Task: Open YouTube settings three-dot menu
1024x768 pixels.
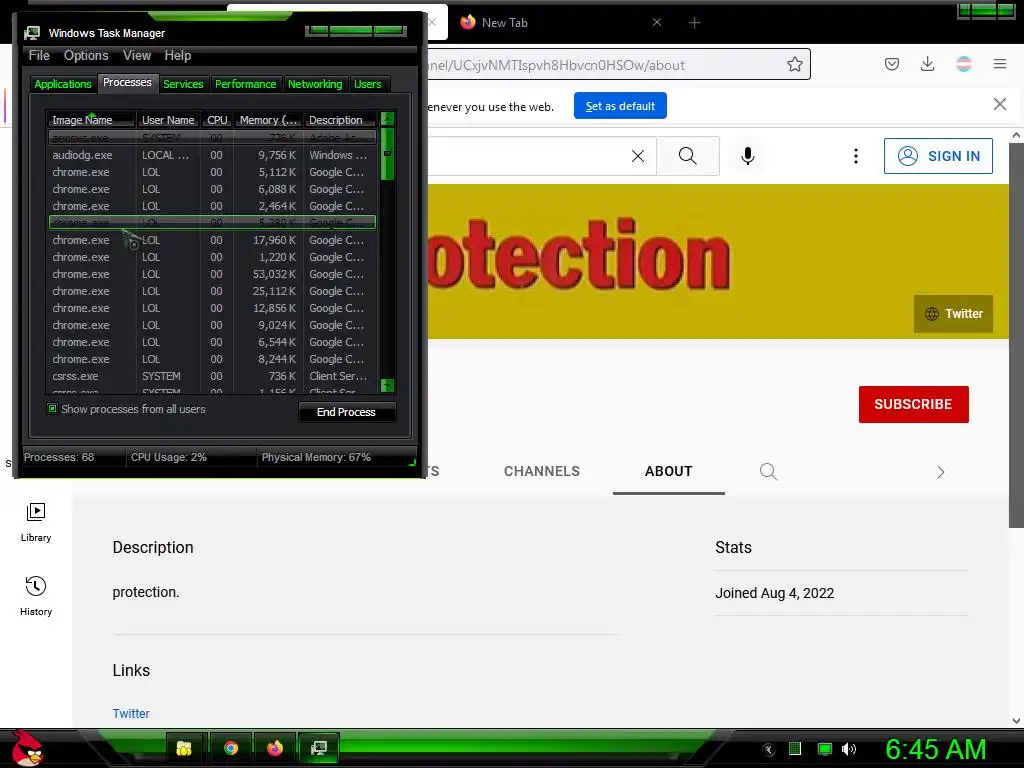Action: click(856, 156)
